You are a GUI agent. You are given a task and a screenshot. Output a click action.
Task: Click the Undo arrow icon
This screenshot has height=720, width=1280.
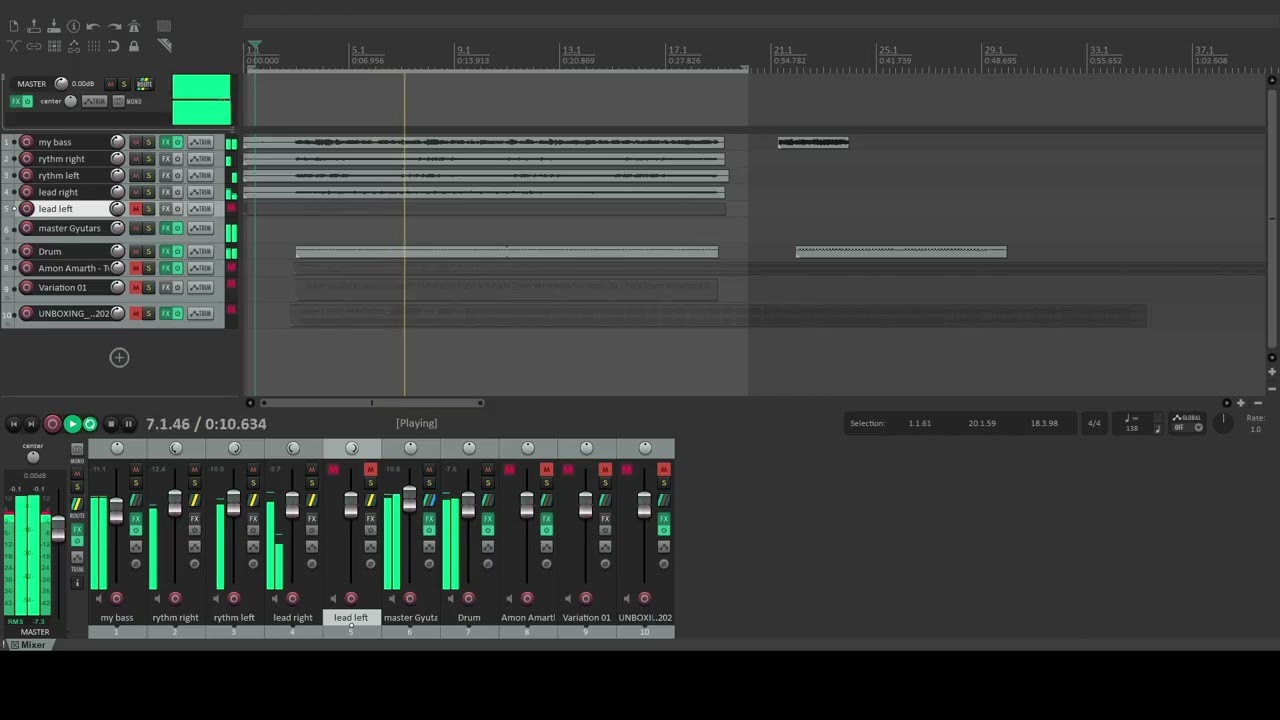click(x=93, y=26)
